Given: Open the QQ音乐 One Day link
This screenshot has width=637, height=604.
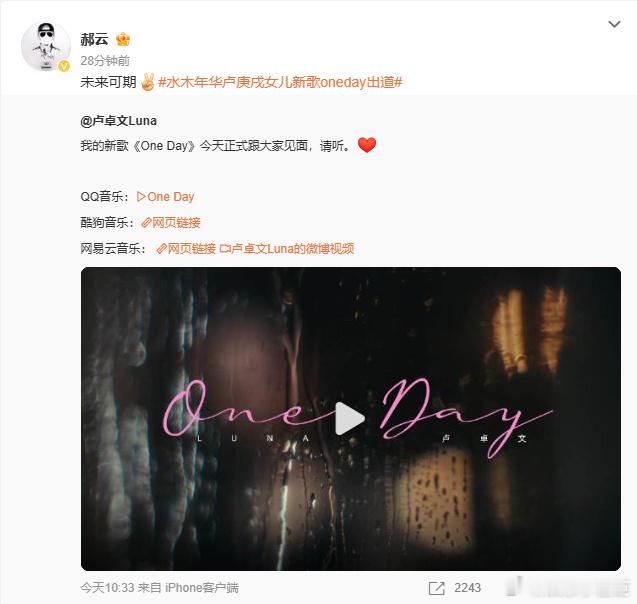Looking at the screenshot, I should click(165, 197).
